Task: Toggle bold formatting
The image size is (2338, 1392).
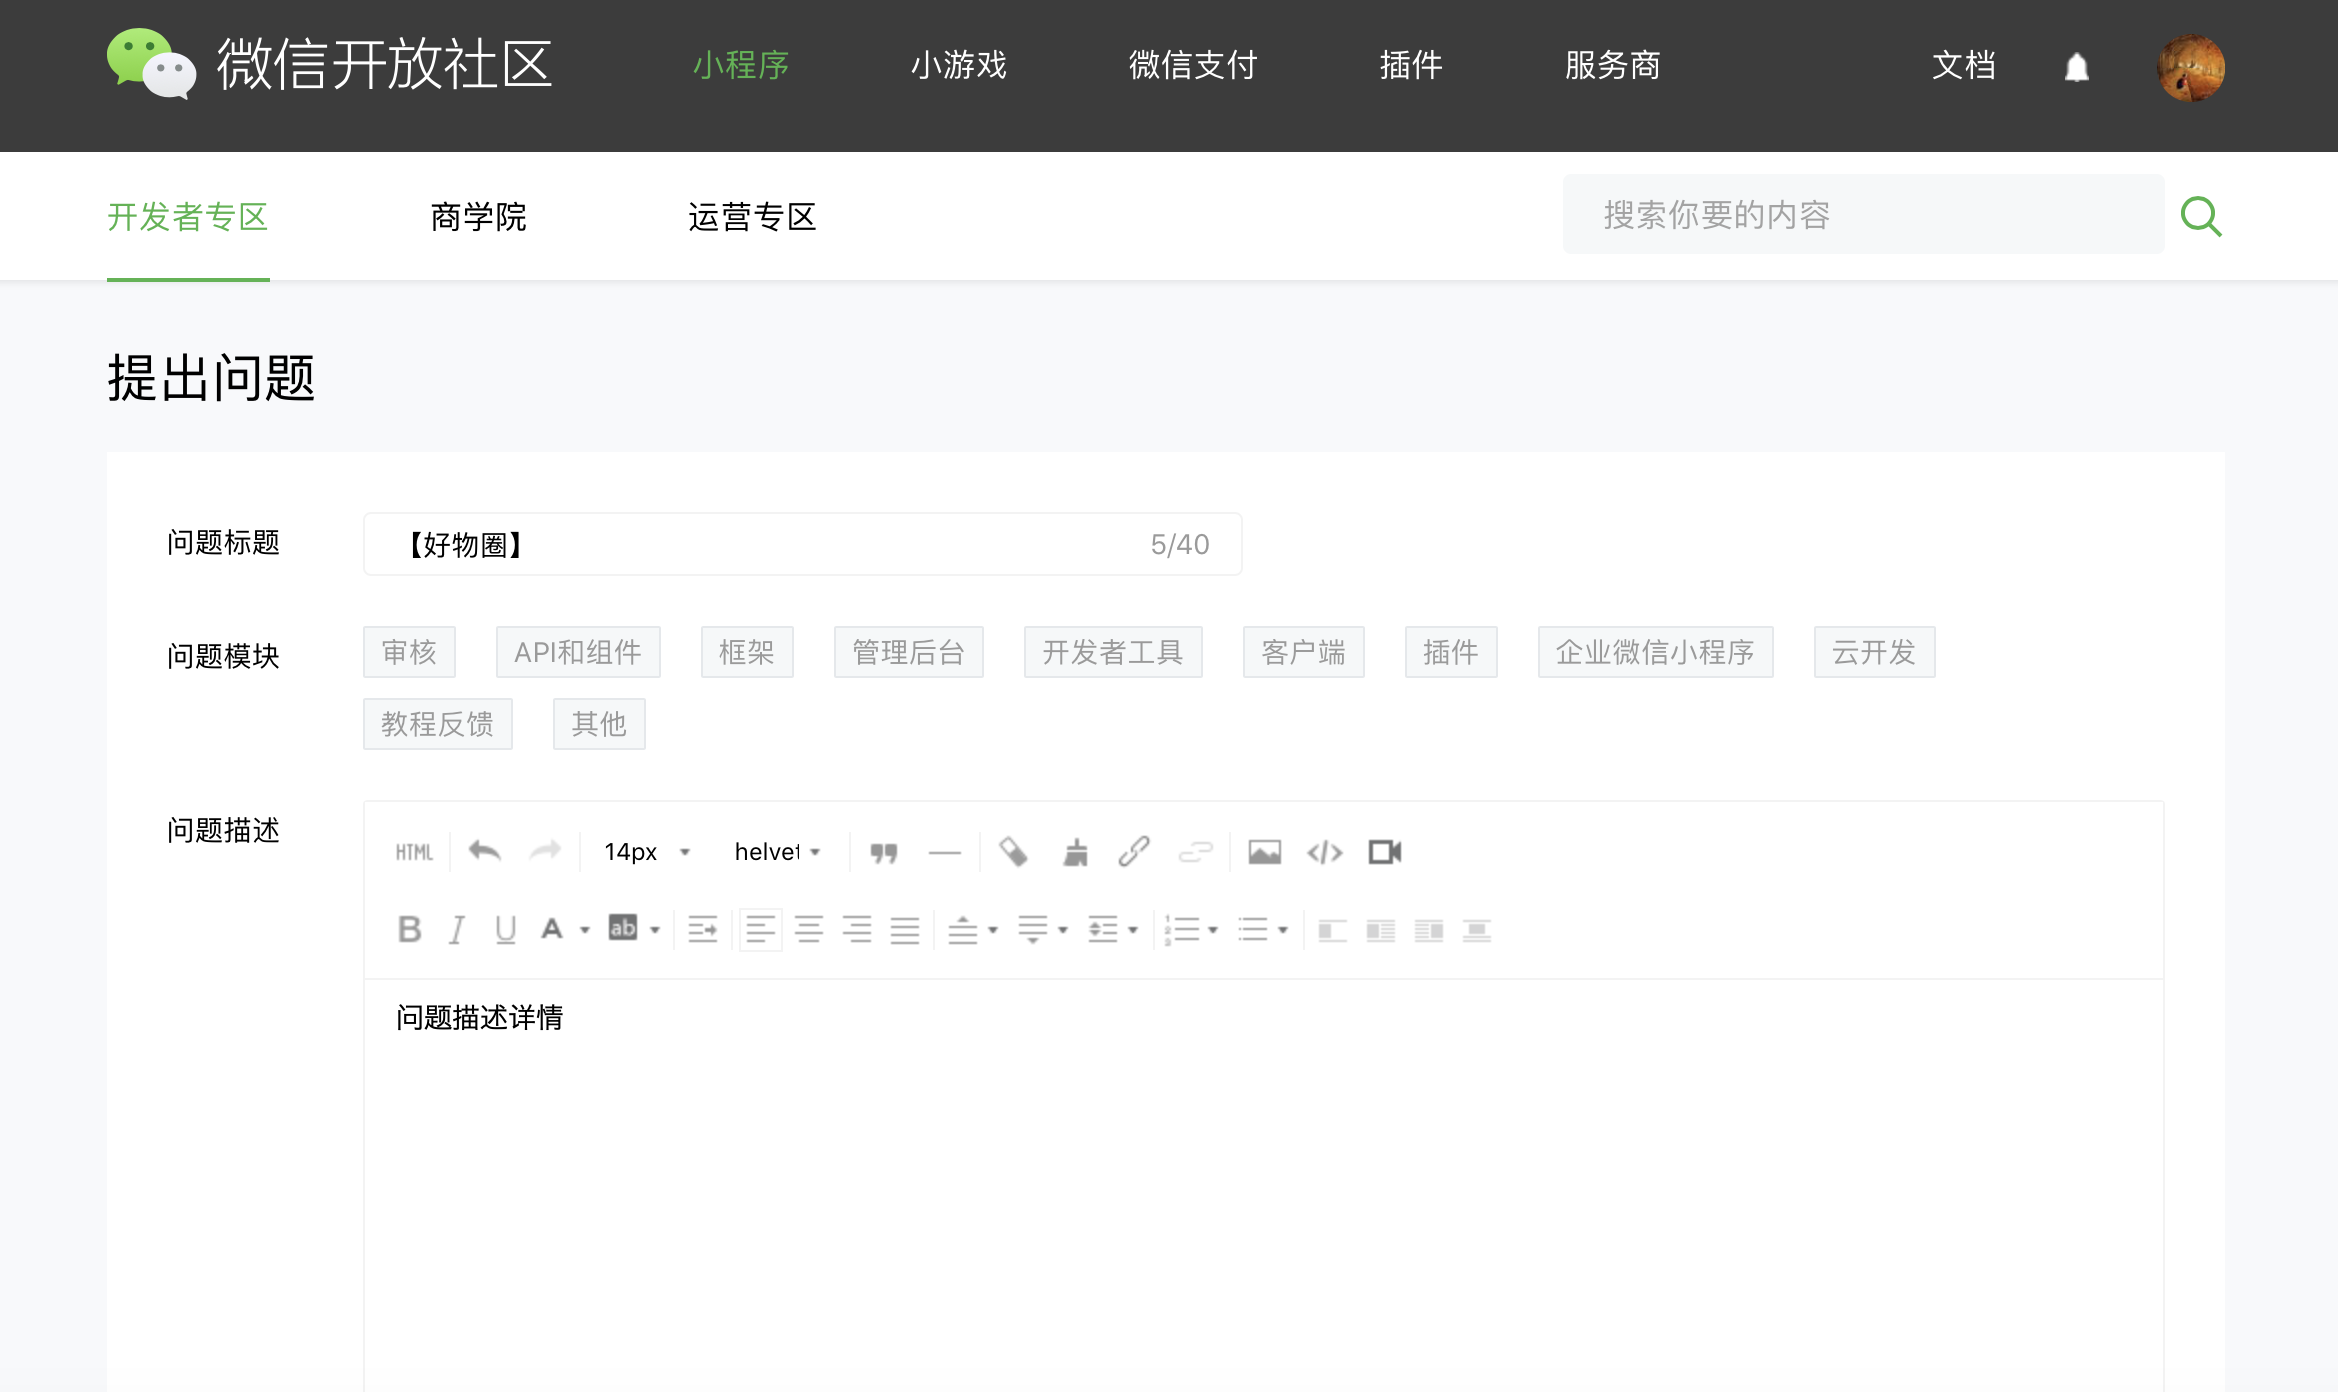Action: pos(409,930)
